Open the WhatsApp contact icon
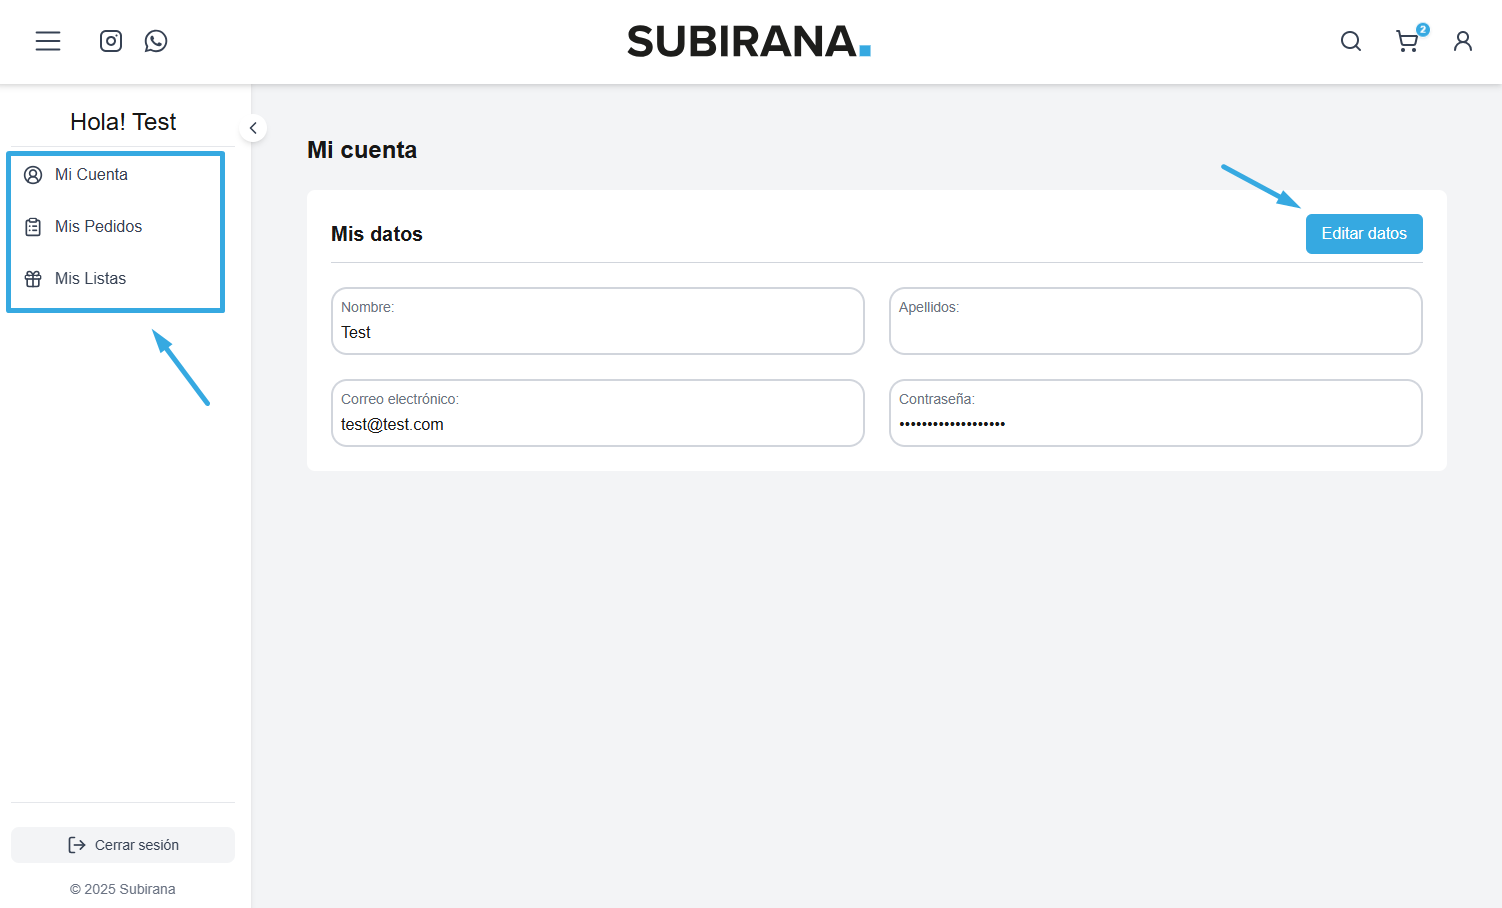The image size is (1502, 908). point(156,41)
